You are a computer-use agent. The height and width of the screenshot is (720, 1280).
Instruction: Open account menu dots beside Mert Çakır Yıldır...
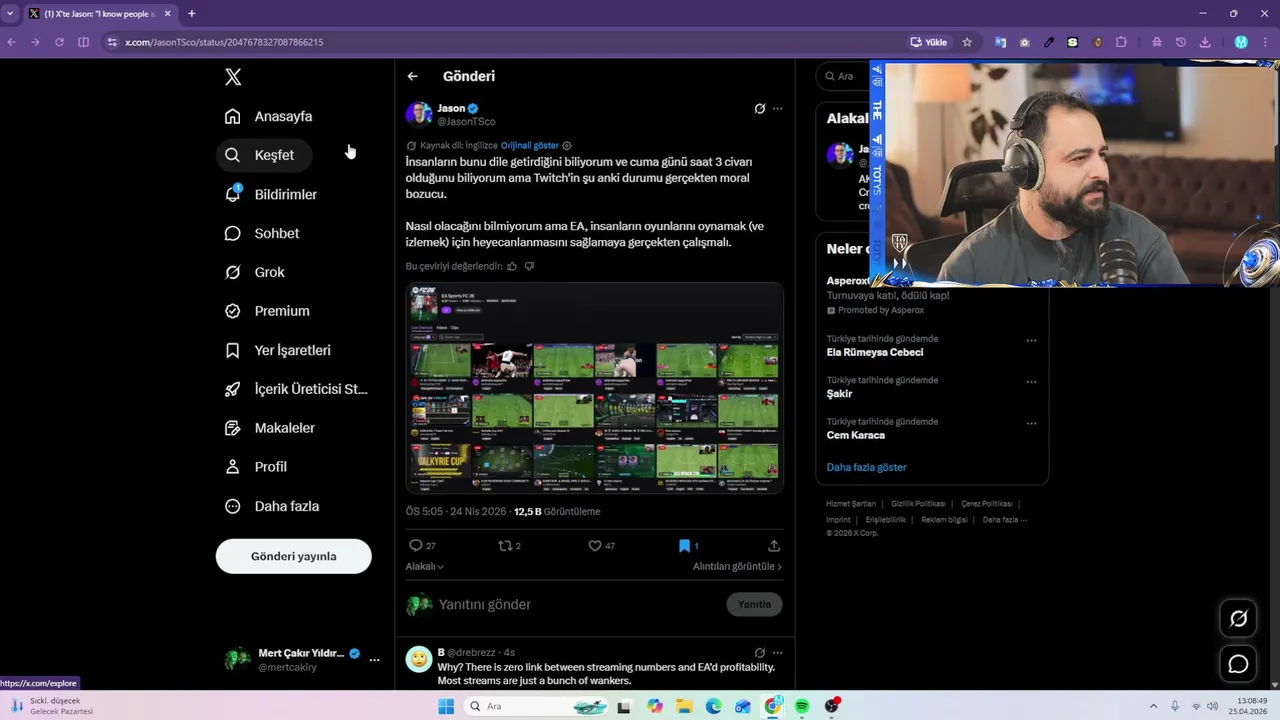tap(374, 660)
